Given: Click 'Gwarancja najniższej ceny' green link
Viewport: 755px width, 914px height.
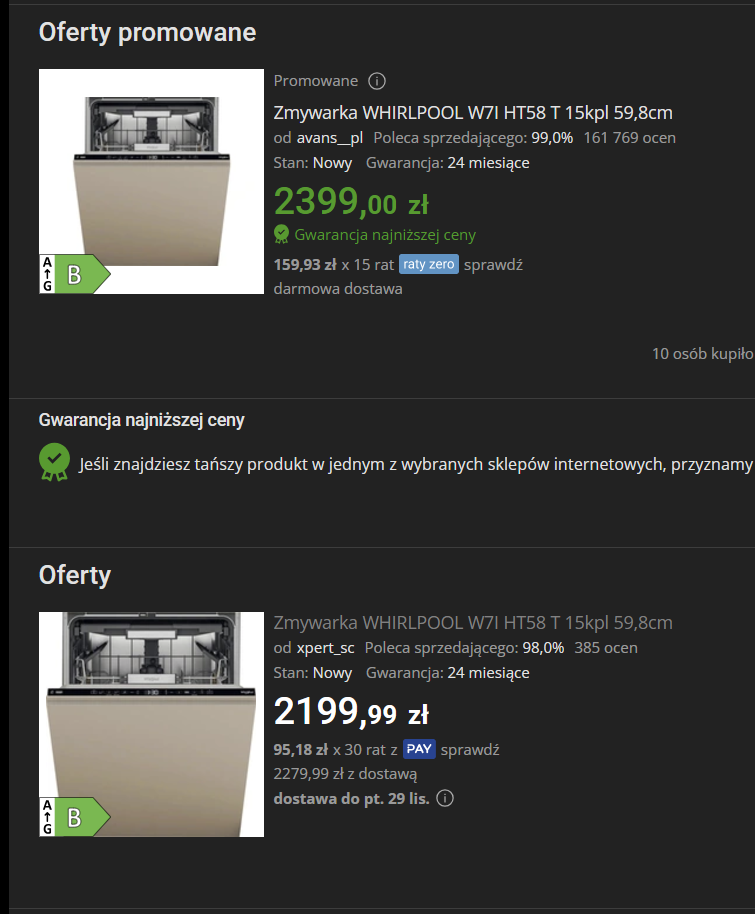Looking at the screenshot, I should (385, 235).
